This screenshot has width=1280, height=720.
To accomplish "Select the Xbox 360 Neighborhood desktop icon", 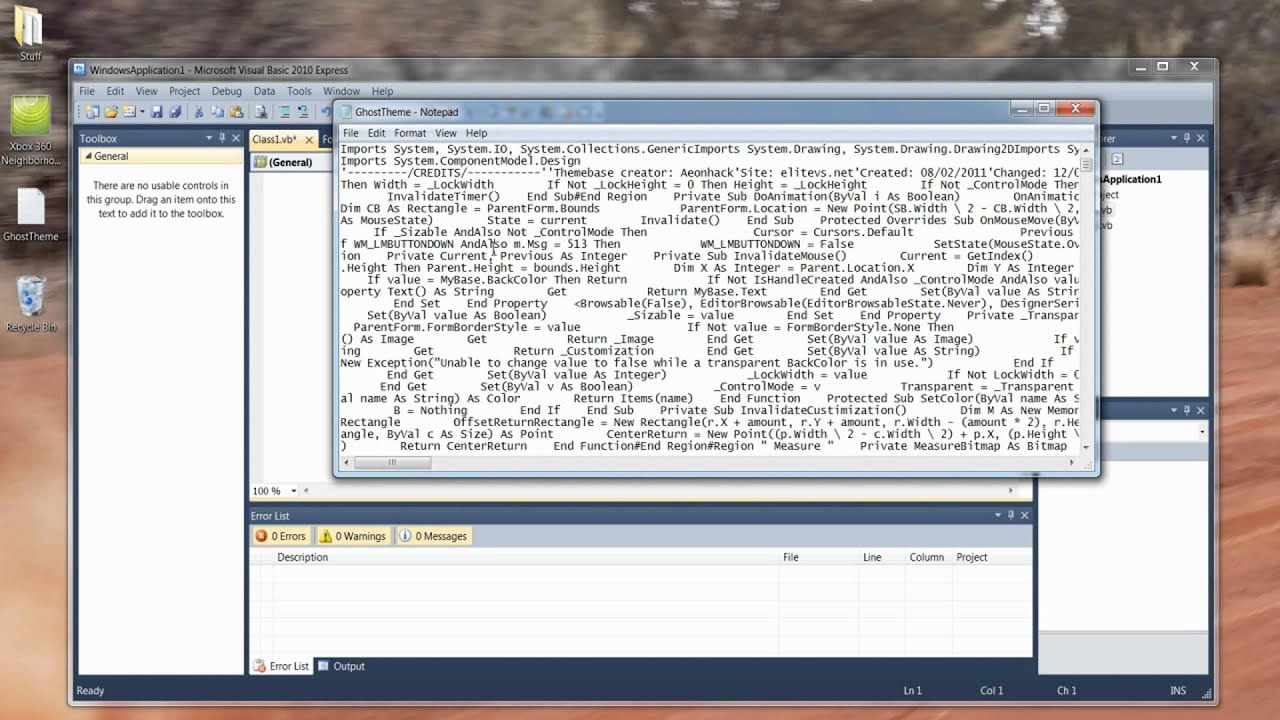I will (x=31, y=131).
